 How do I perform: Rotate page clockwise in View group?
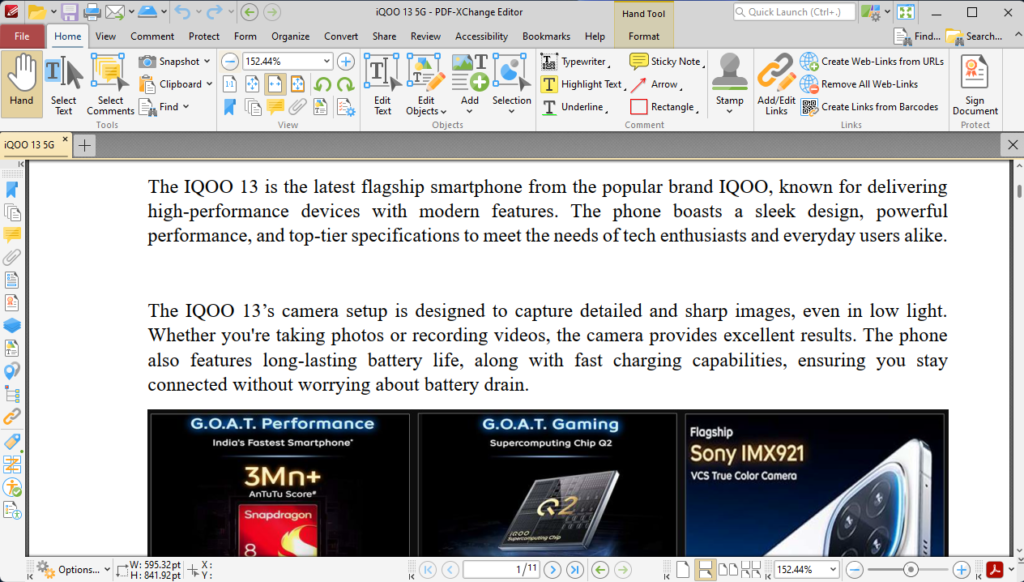345,84
